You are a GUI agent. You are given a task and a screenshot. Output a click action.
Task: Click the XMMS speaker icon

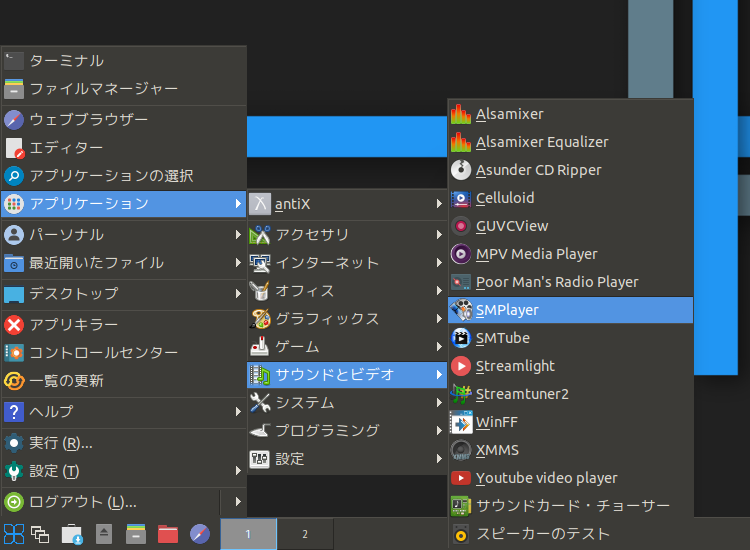pyautogui.click(x=461, y=450)
